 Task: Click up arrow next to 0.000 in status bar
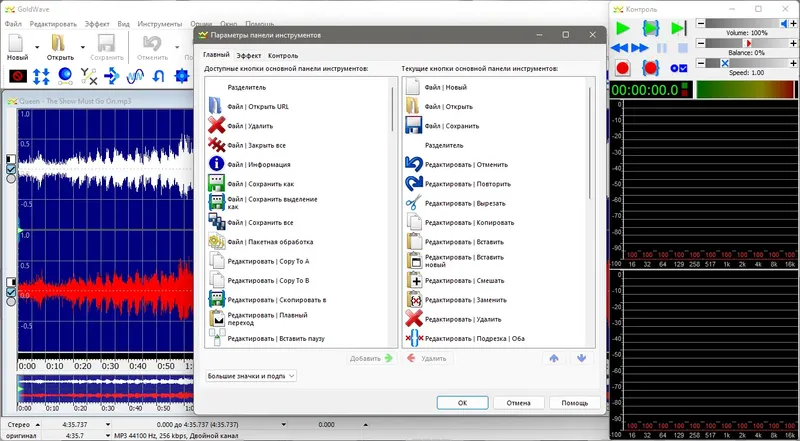[x=365, y=425]
